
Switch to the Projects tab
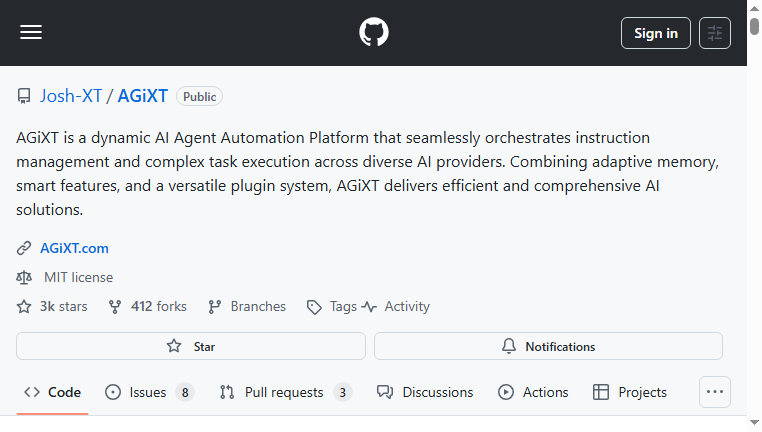[x=630, y=392]
